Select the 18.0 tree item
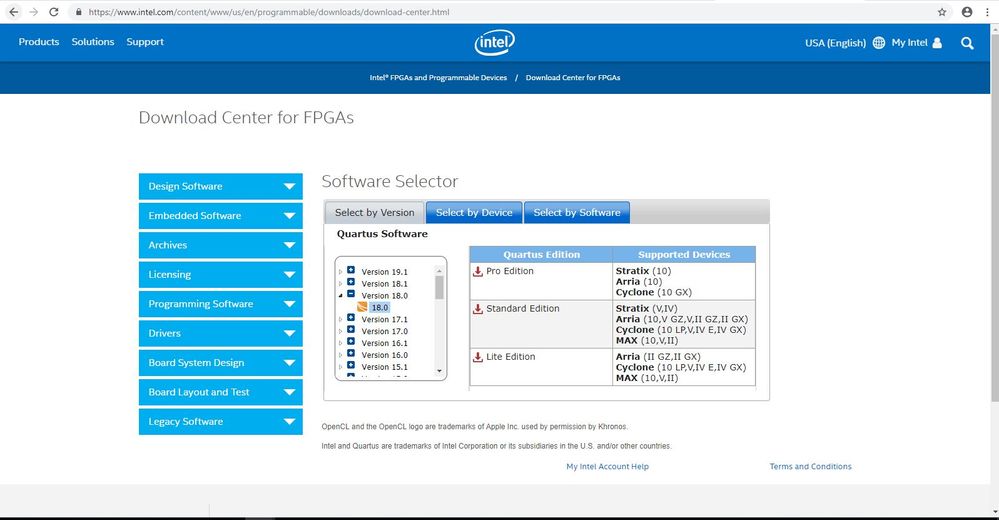 380,307
